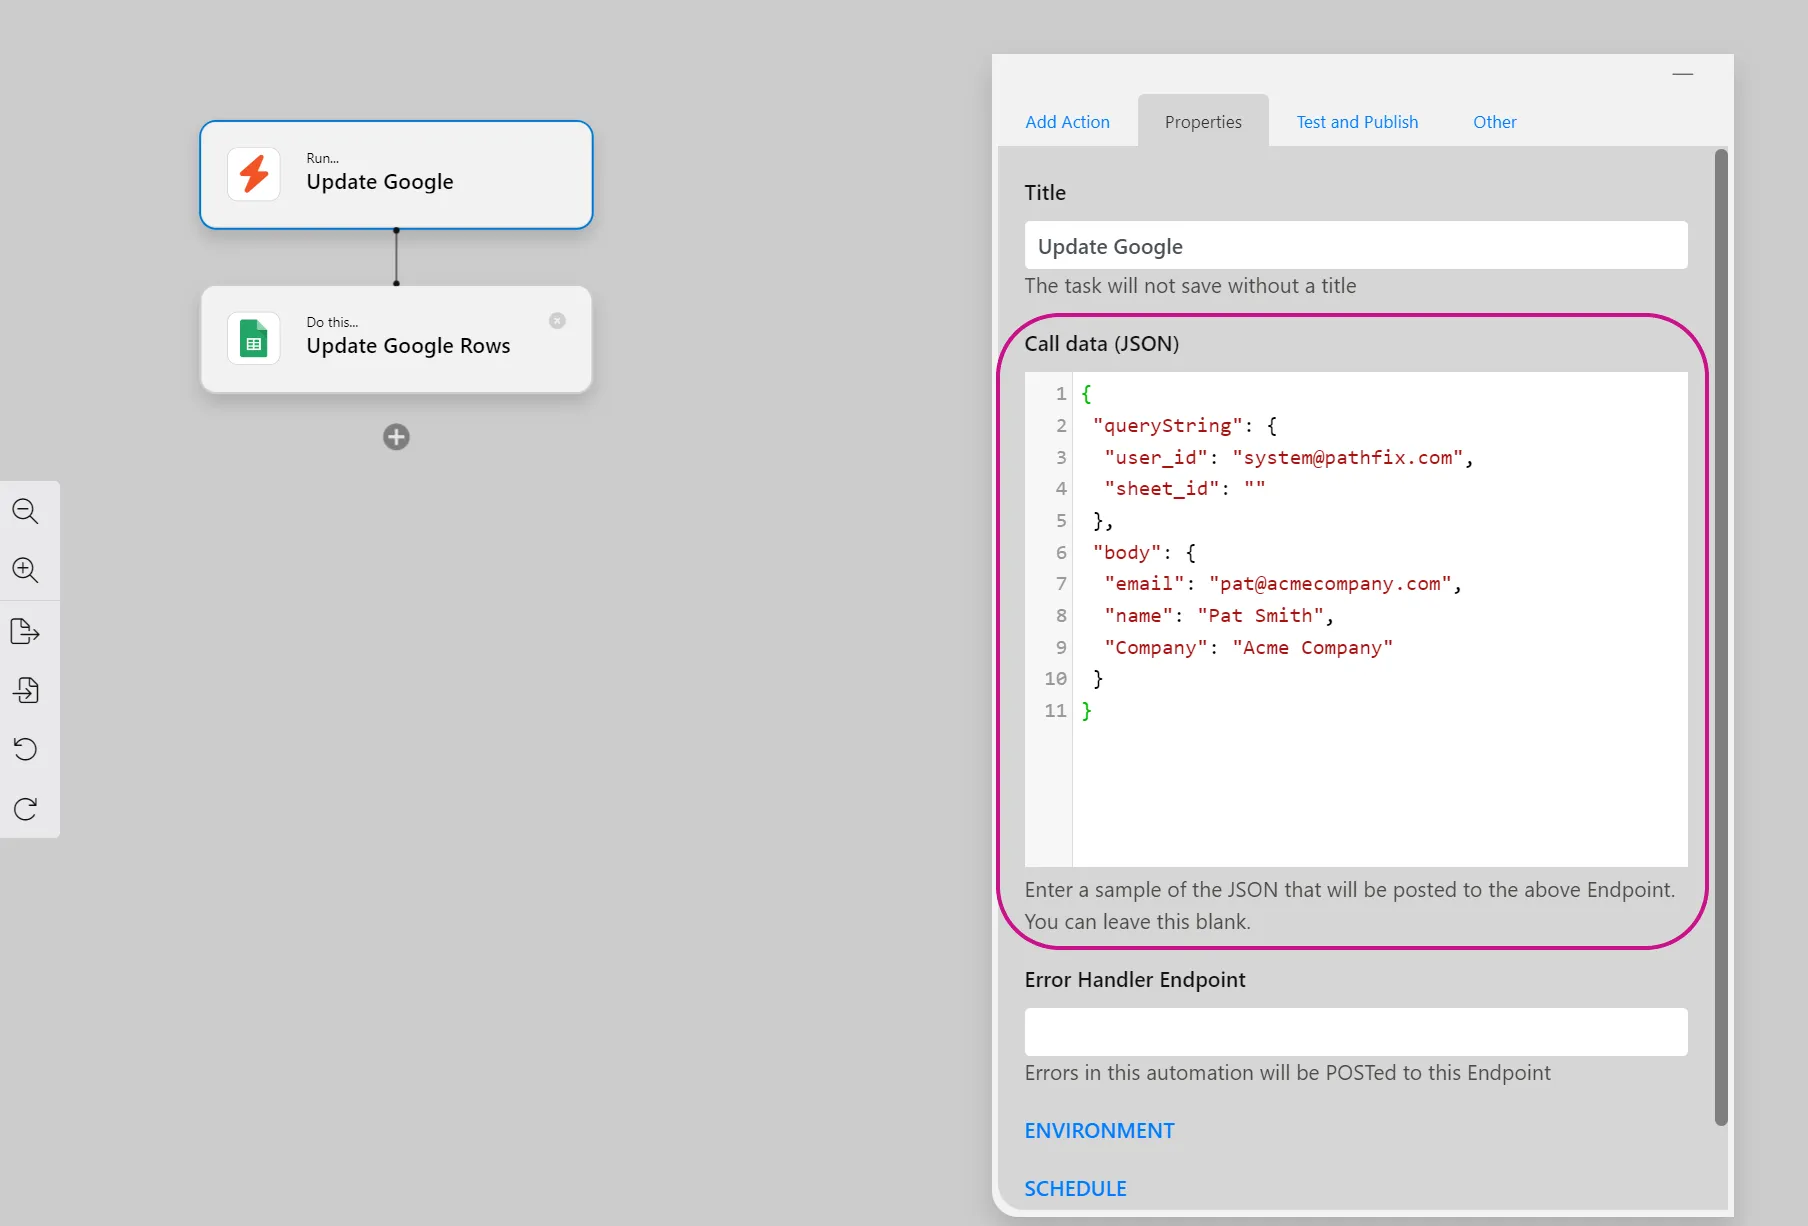Viewport: 1808px width, 1226px height.
Task: Expand the SCHEDULE section
Action: [1075, 1189]
